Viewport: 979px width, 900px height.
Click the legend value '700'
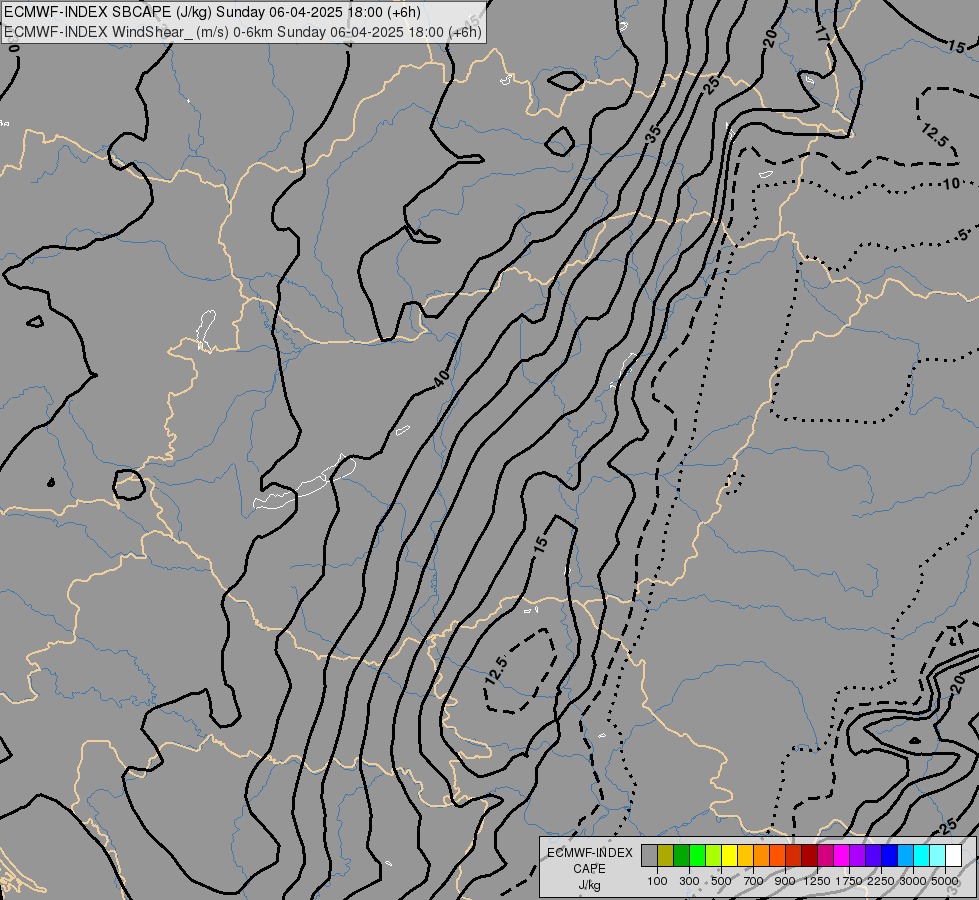click(x=754, y=881)
